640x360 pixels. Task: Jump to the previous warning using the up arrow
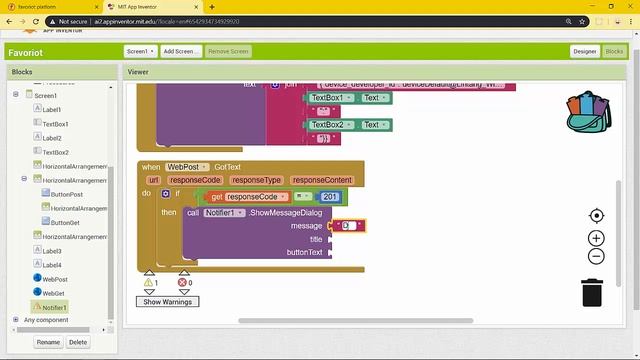pos(149,273)
